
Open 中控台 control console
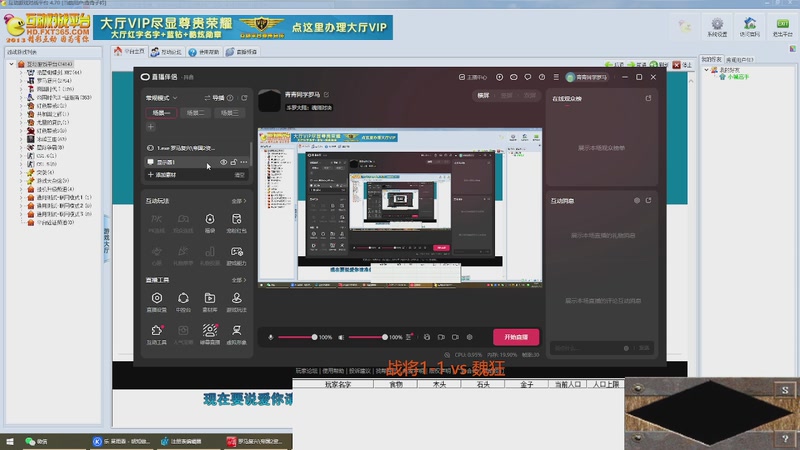[183, 302]
